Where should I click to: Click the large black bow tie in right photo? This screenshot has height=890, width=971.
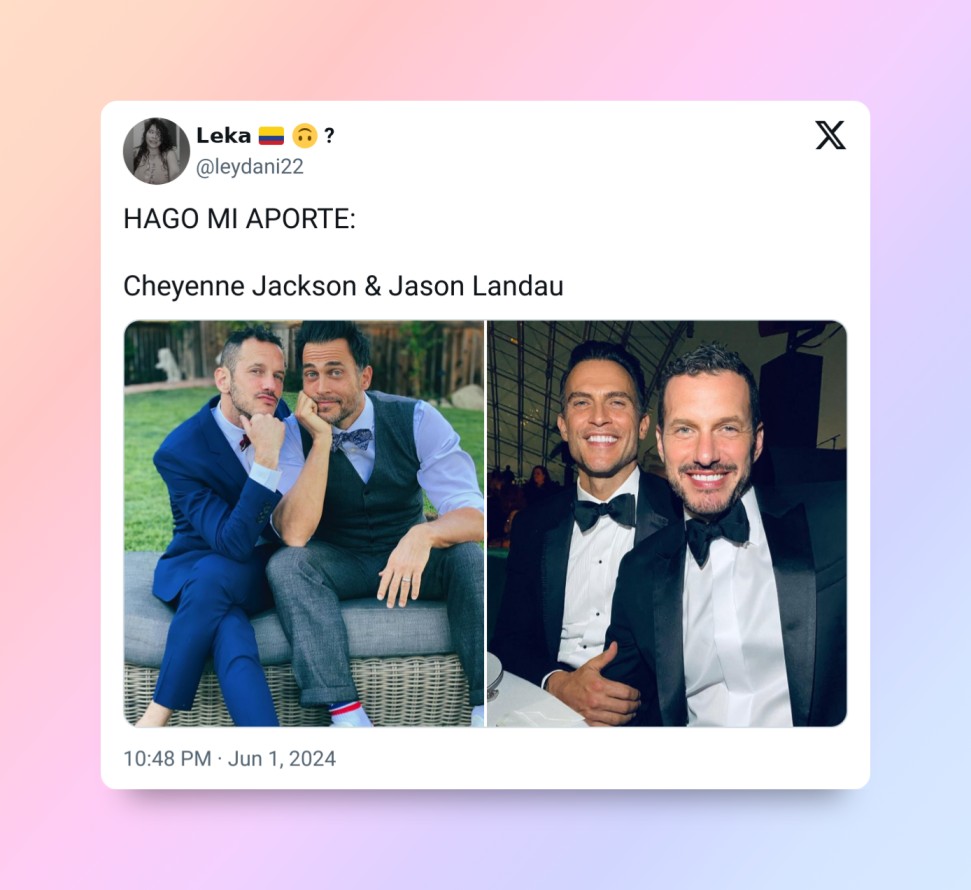click(716, 533)
